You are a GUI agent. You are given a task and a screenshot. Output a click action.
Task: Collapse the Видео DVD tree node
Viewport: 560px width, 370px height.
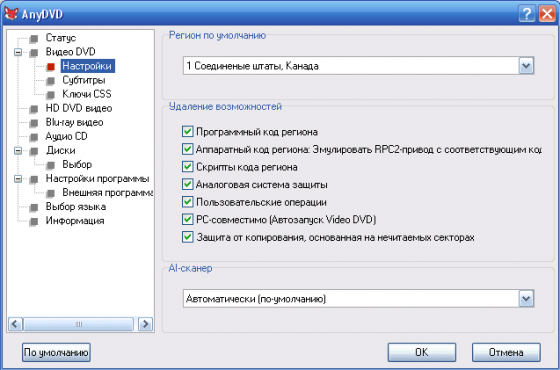18,52
